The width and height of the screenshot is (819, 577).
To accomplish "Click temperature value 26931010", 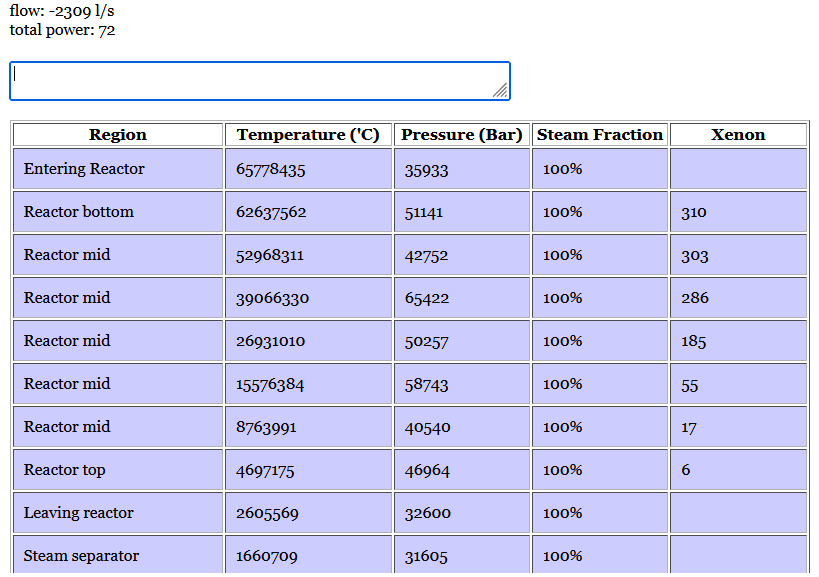I will point(270,341).
